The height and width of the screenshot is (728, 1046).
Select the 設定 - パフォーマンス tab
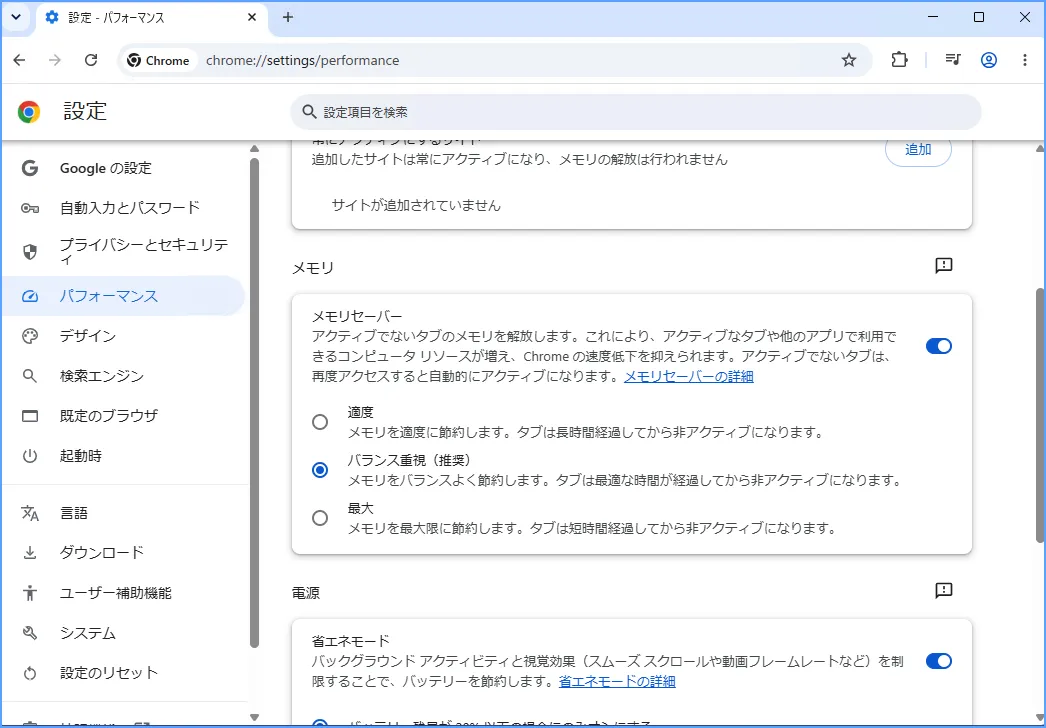click(x=151, y=17)
